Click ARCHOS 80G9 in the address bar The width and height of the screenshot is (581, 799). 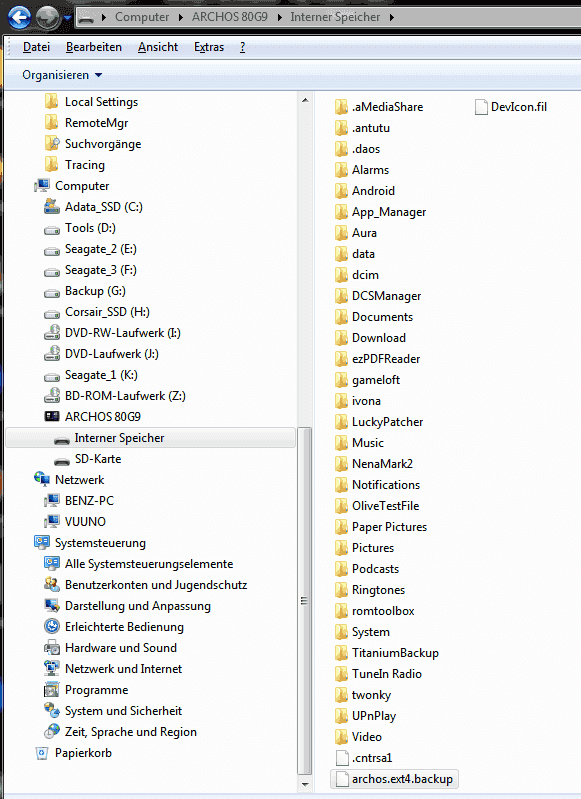pyautogui.click(x=229, y=17)
